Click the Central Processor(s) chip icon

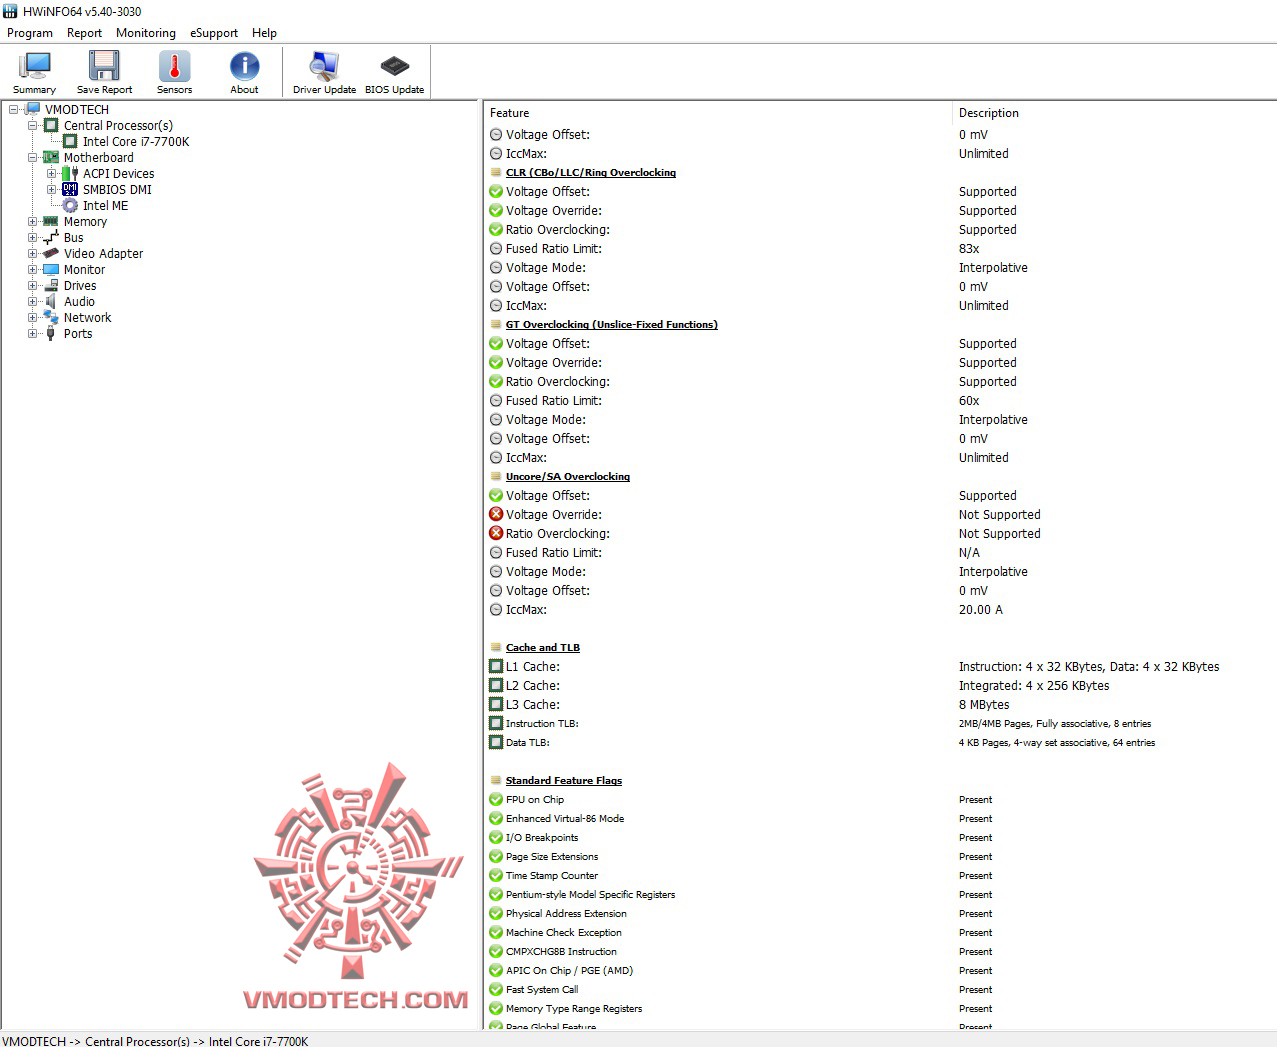point(51,126)
